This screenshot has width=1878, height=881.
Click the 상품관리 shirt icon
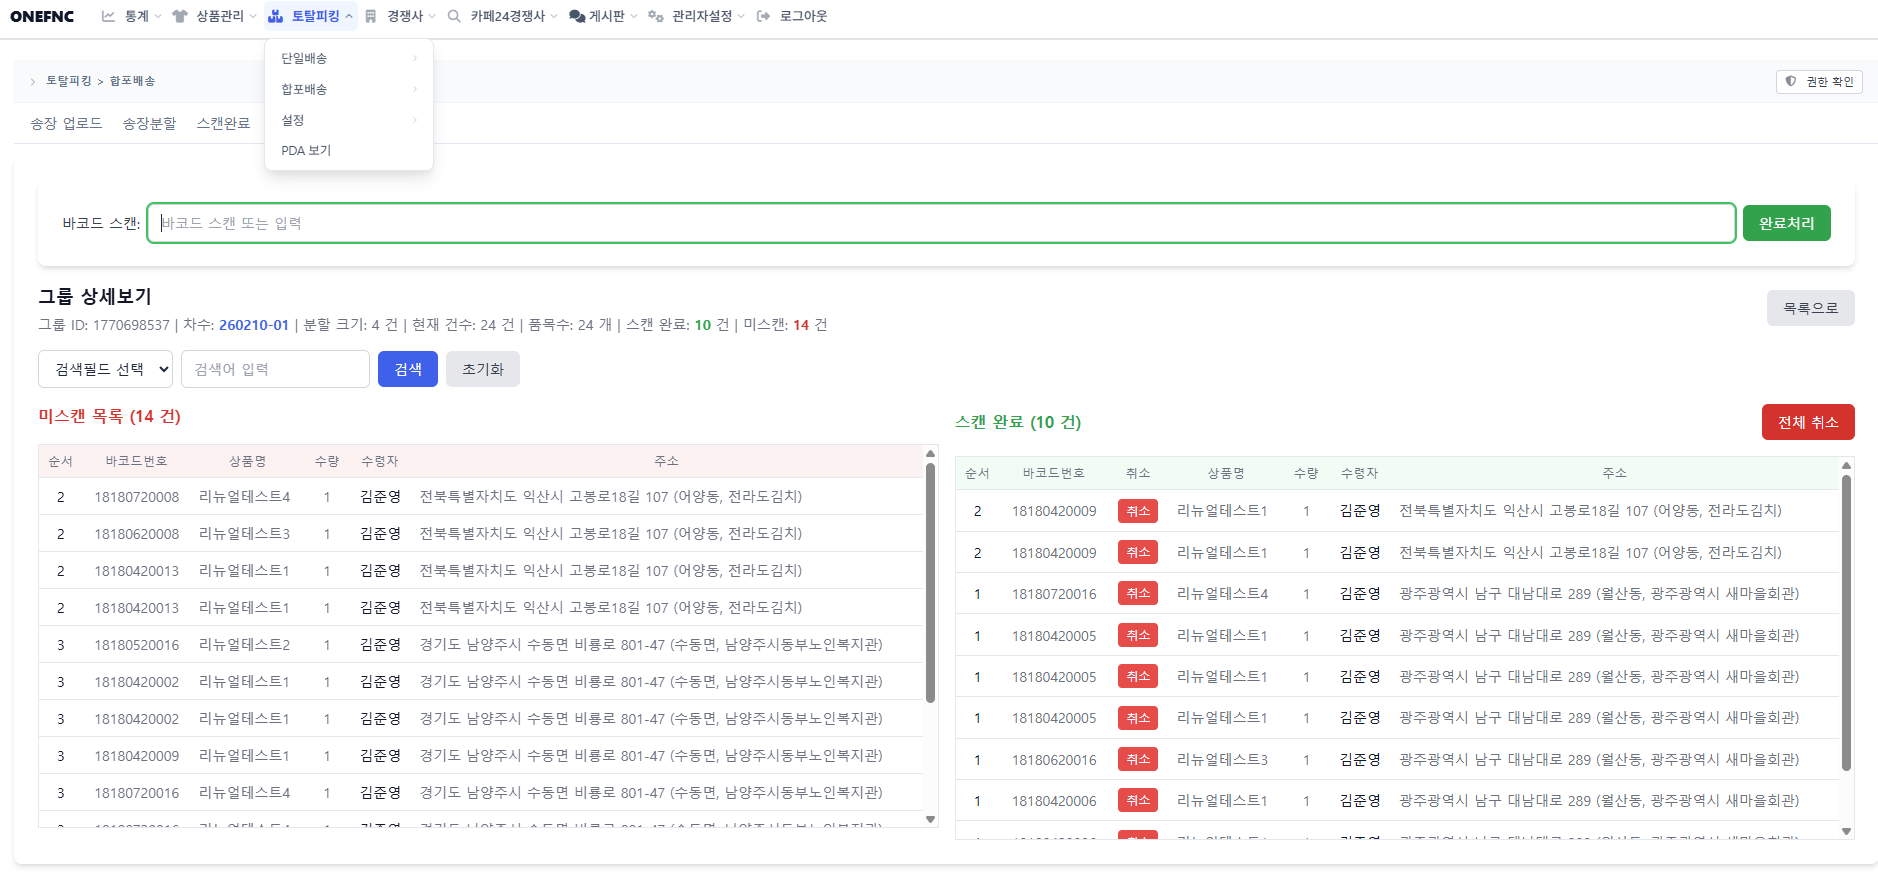[180, 16]
